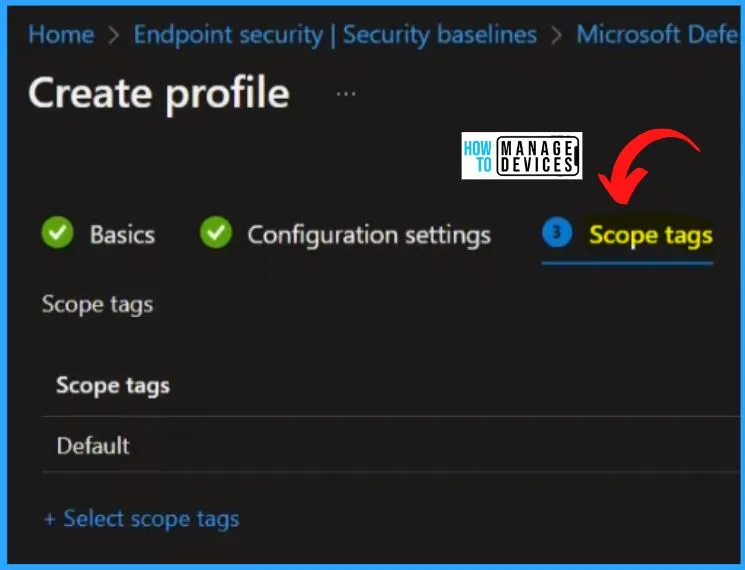Click the step 3 circle icon
745x570 pixels.
coord(557,232)
